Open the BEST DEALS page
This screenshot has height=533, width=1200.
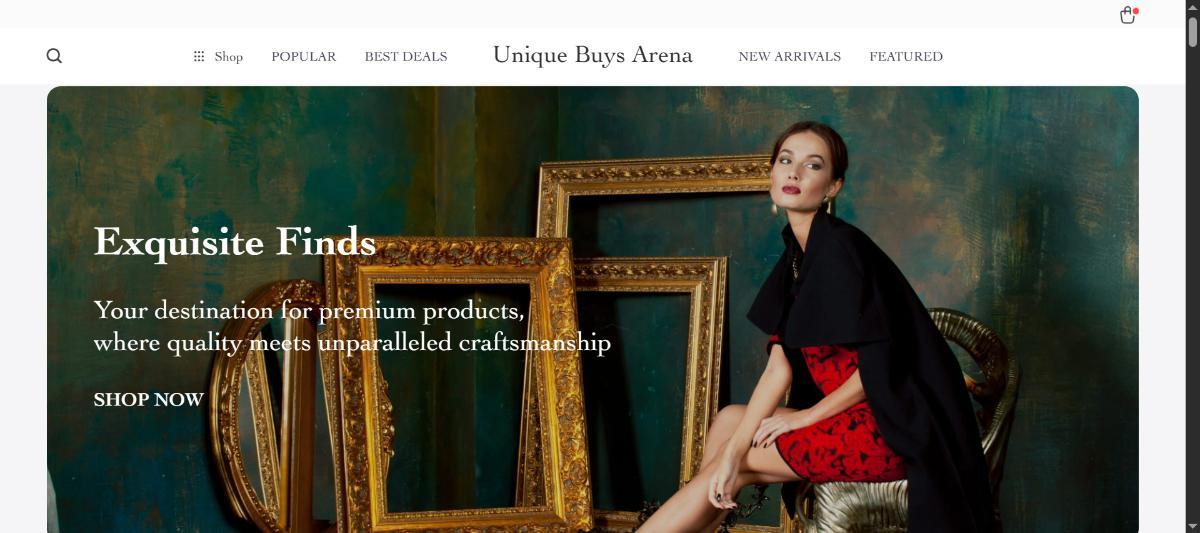[x=406, y=57]
